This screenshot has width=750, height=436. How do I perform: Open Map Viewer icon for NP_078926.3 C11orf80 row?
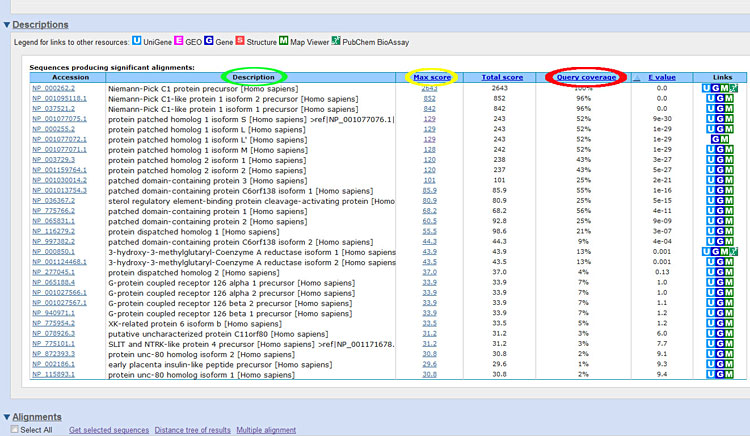729,334
